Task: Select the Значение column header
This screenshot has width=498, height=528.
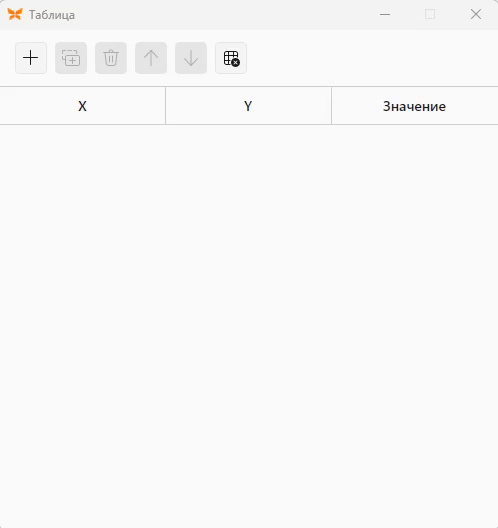Action: (x=414, y=106)
